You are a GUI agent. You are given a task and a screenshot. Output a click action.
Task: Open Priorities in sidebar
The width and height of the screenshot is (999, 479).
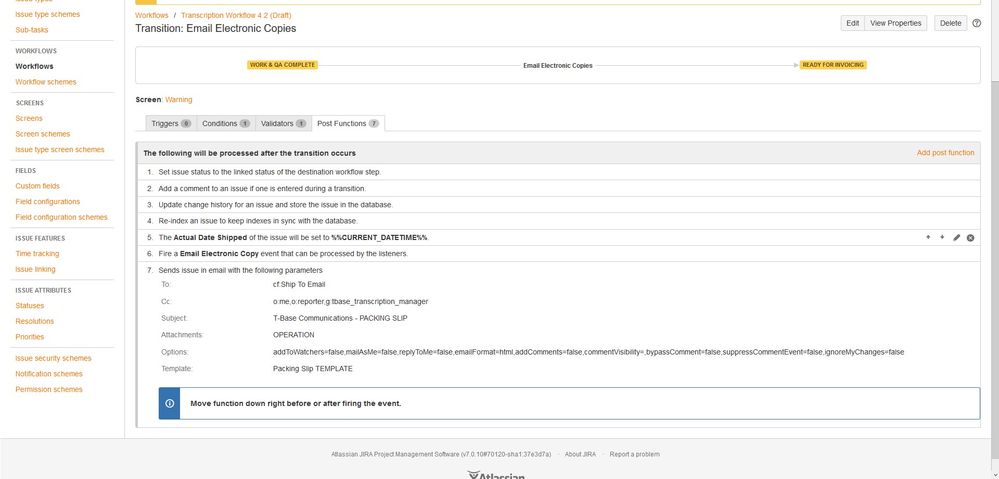(30, 337)
